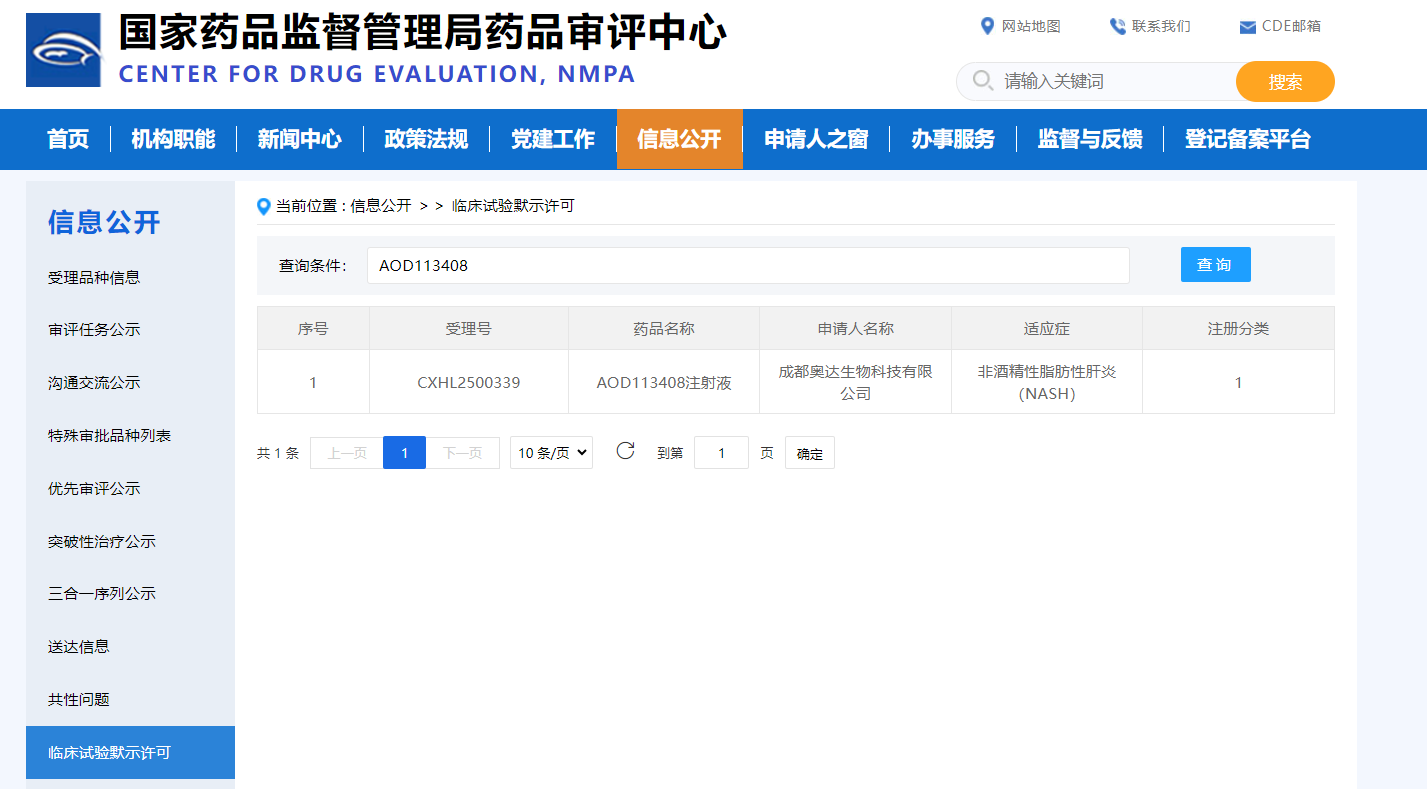This screenshot has width=1427, height=789.
Task: Click the 确定 page jump button
Action: [x=809, y=453]
